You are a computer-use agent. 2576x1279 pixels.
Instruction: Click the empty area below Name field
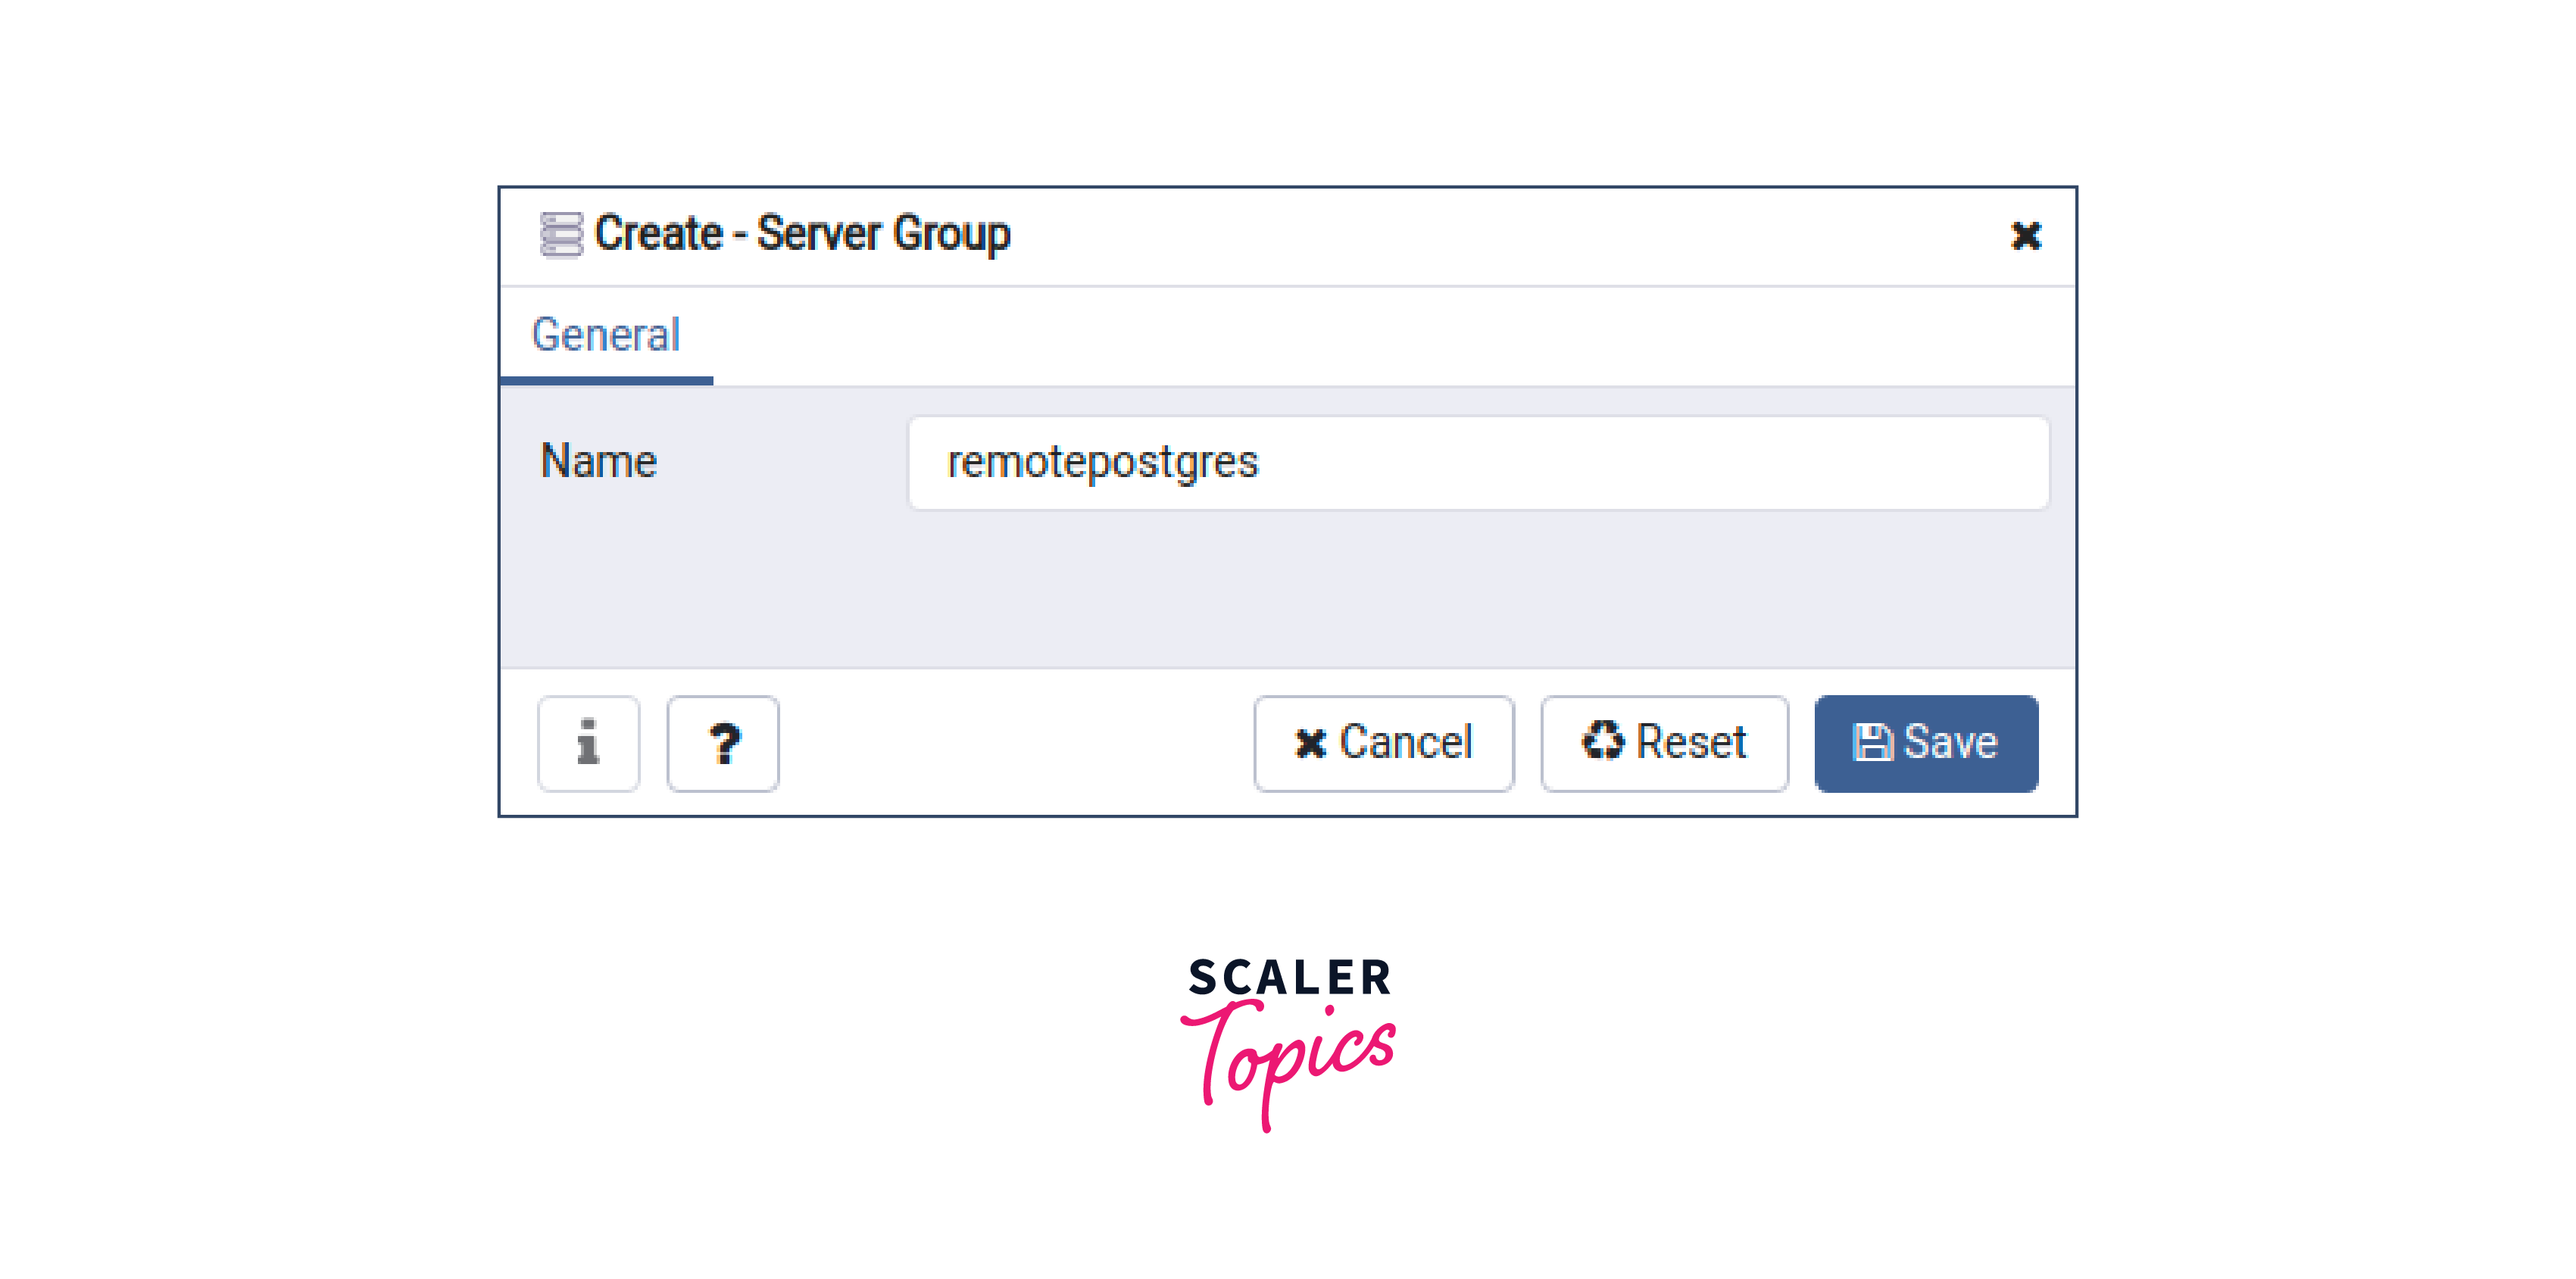1288,590
